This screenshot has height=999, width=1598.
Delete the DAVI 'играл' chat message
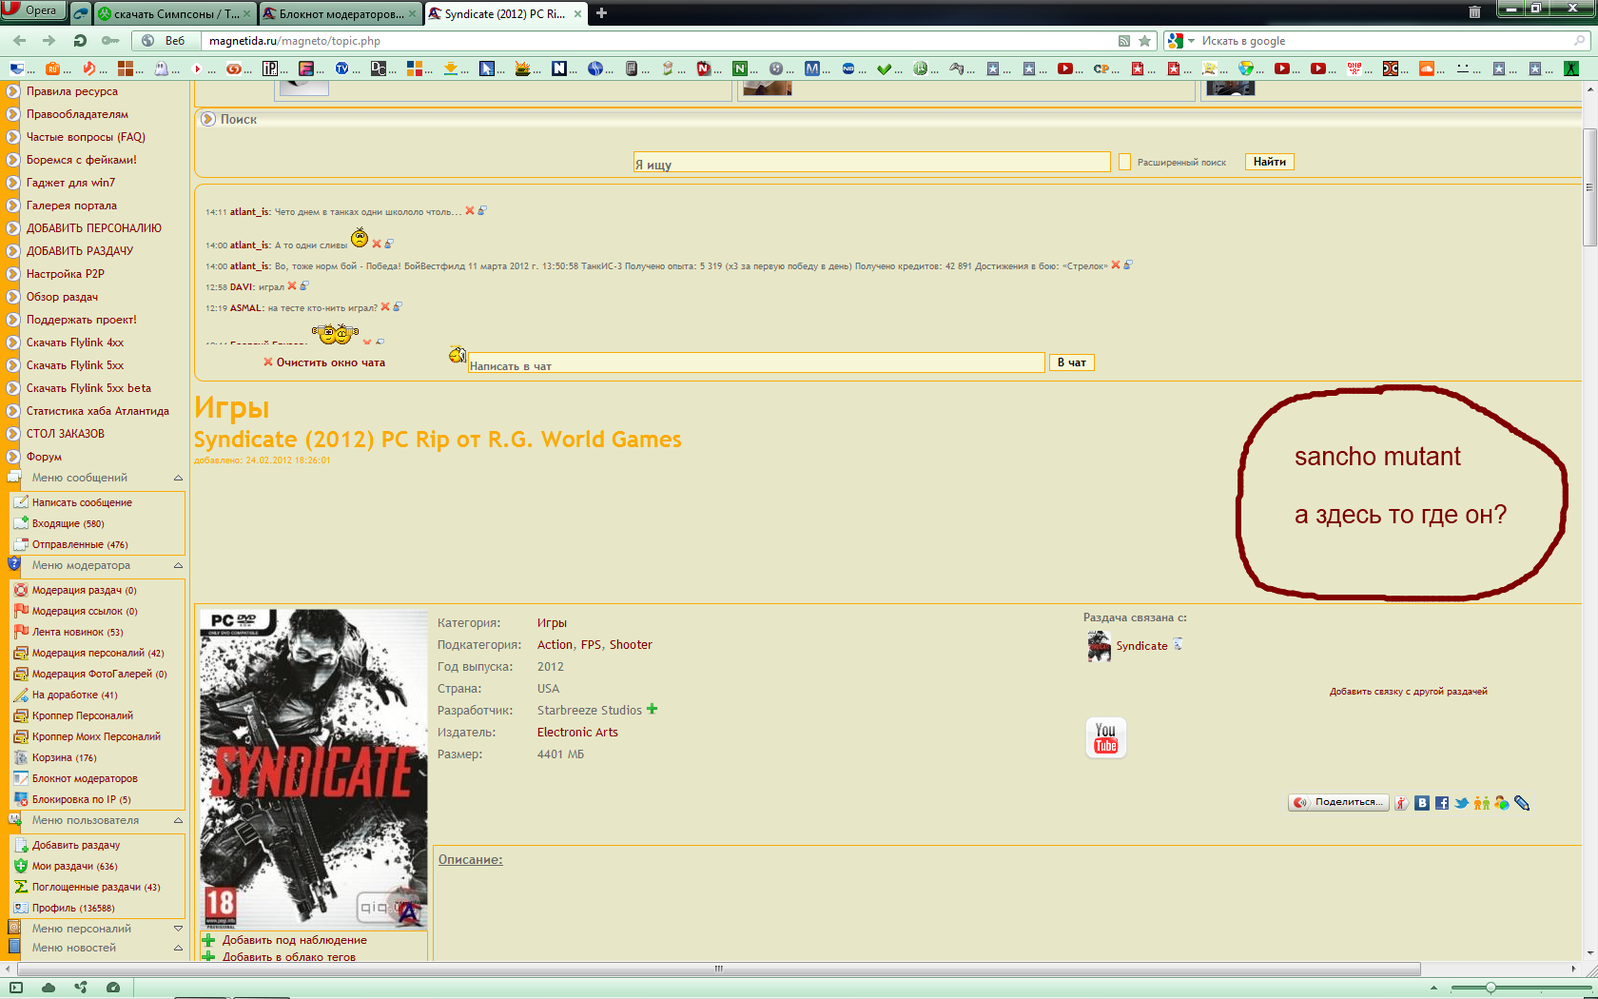point(292,286)
